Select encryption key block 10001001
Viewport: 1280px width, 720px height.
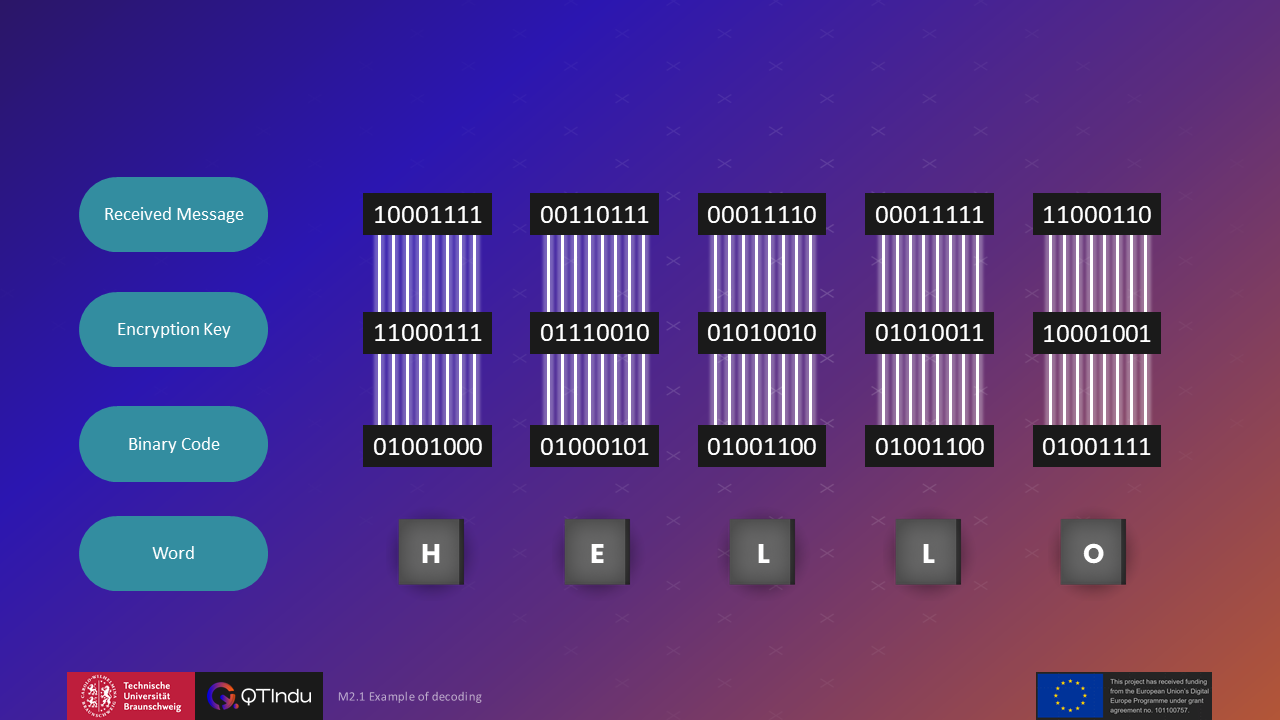tap(1097, 333)
